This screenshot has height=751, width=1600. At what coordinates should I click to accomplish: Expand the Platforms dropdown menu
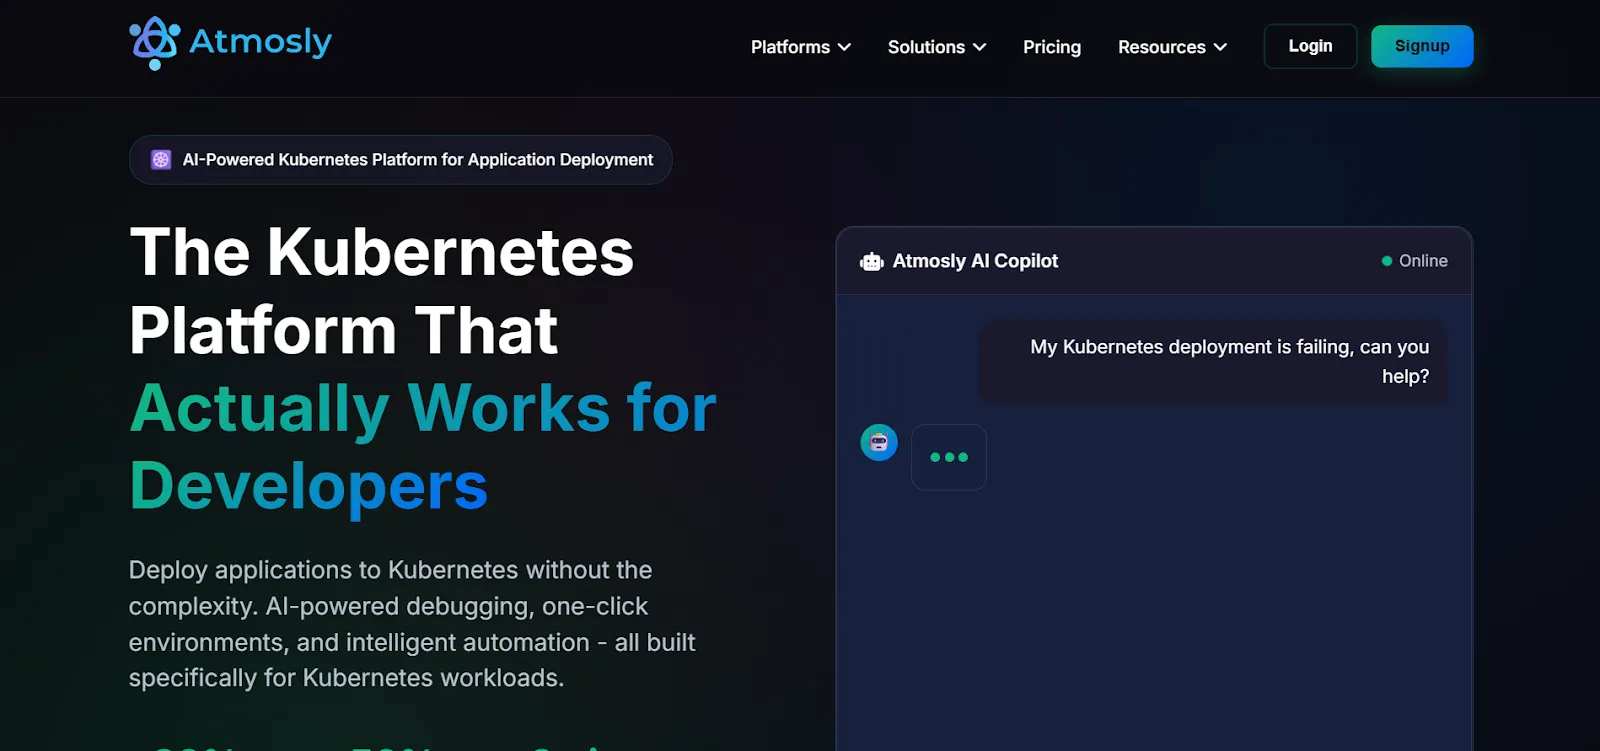801,47
